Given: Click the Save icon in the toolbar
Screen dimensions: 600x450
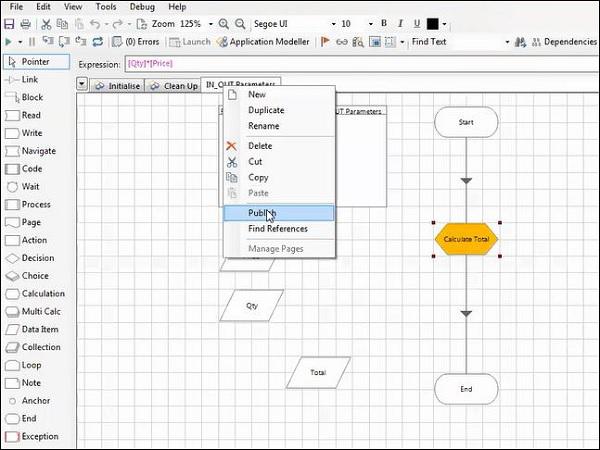Looking at the screenshot, I should click(x=9, y=24).
